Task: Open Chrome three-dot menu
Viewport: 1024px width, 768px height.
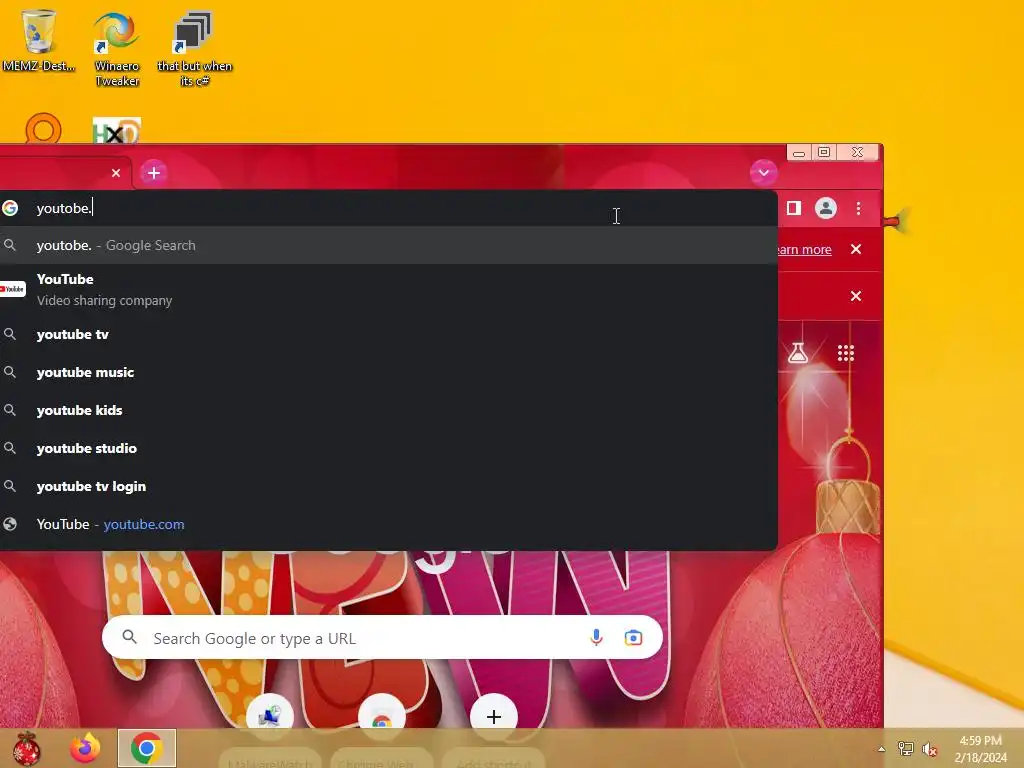Action: 858,208
